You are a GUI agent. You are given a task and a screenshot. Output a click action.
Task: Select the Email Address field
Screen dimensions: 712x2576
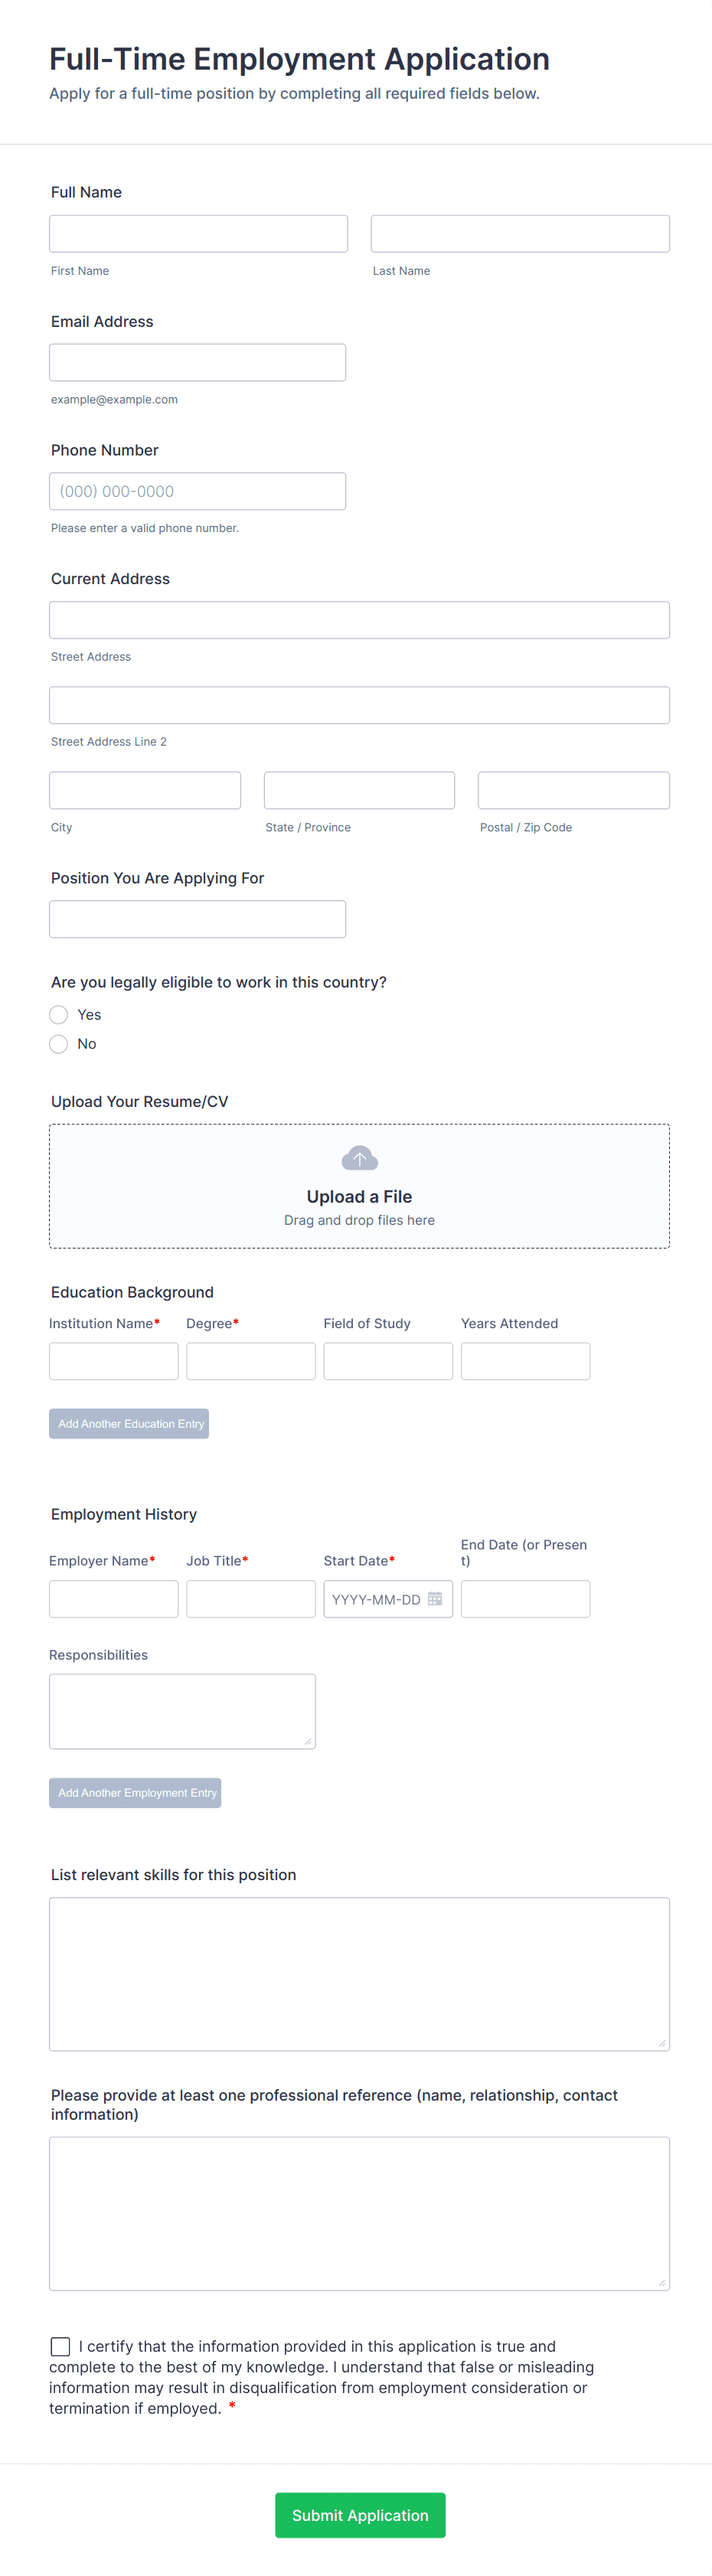pyautogui.click(x=197, y=361)
